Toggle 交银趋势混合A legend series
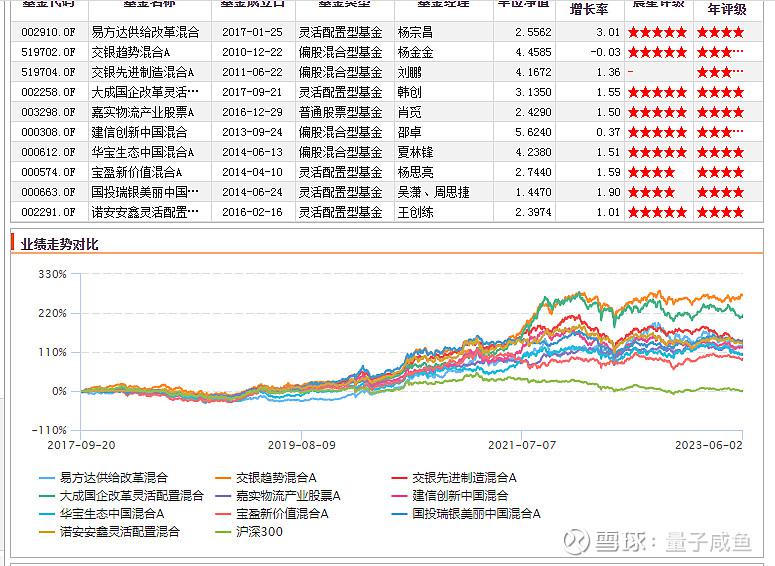 point(266,478)
